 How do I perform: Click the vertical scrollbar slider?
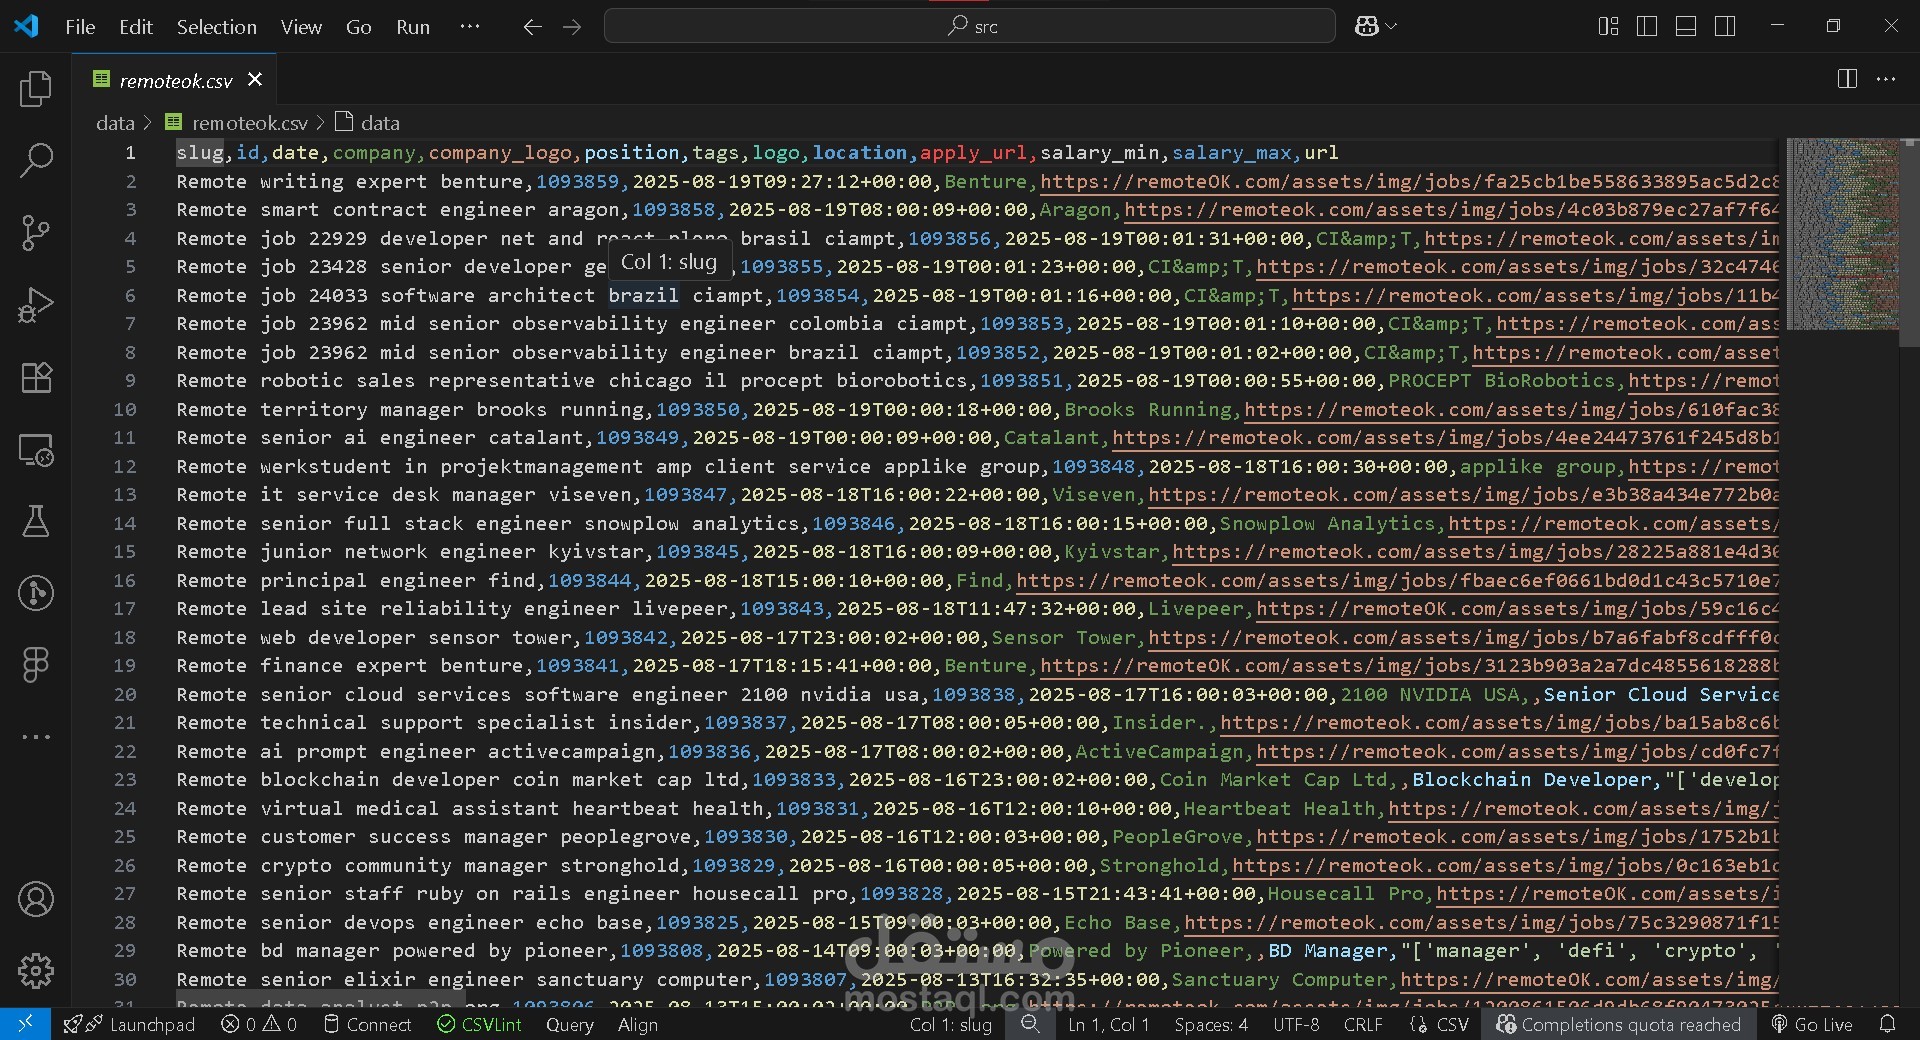[x=1910, y=244]
